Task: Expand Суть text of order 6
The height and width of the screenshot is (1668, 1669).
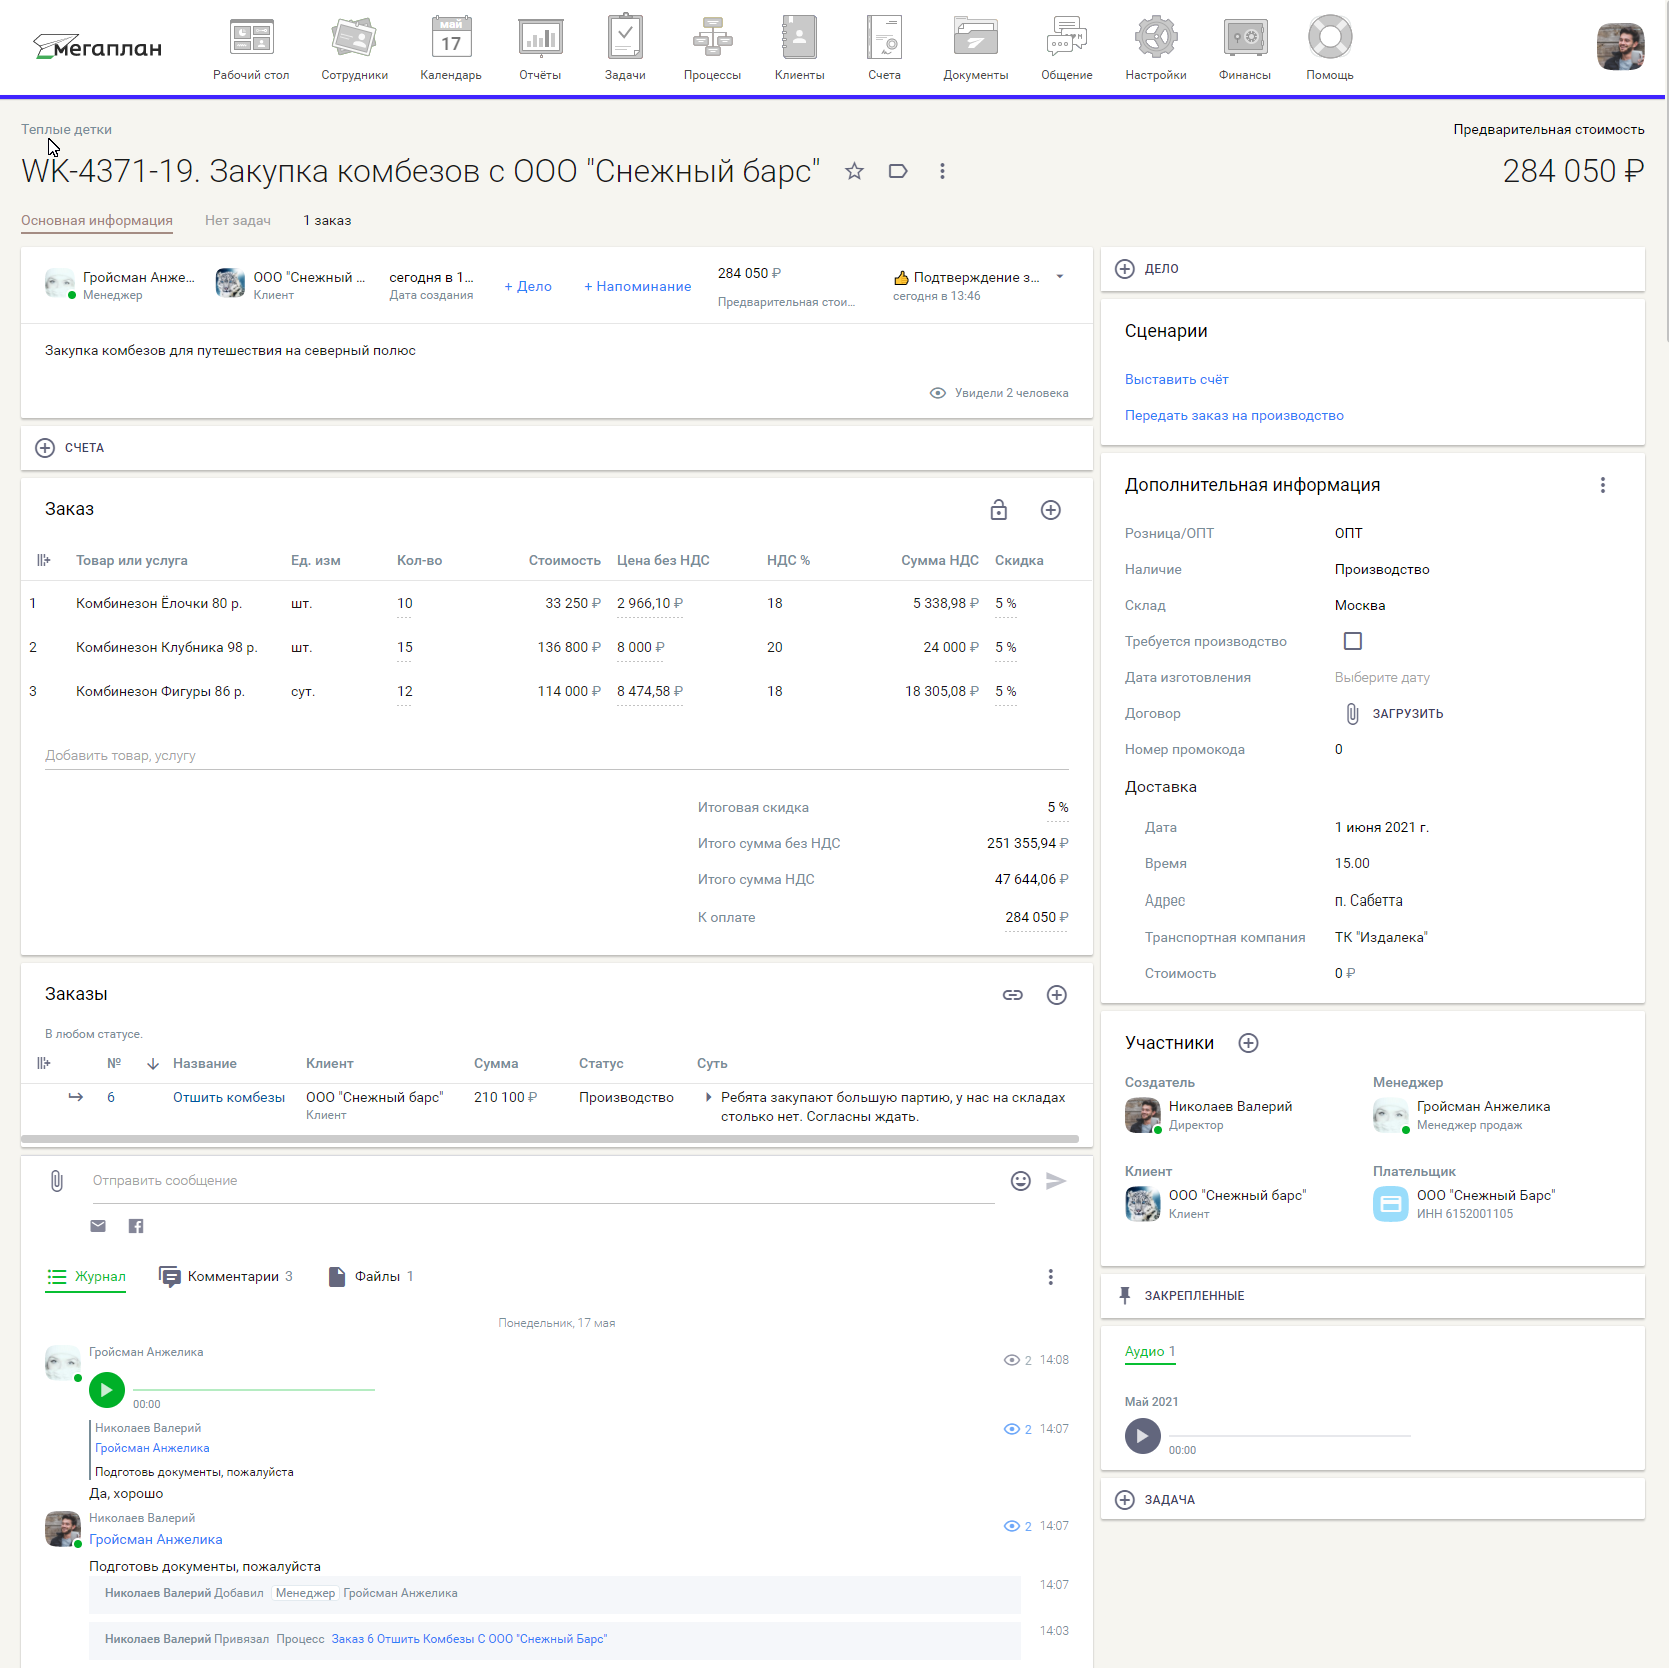Action: (709, 1097)
